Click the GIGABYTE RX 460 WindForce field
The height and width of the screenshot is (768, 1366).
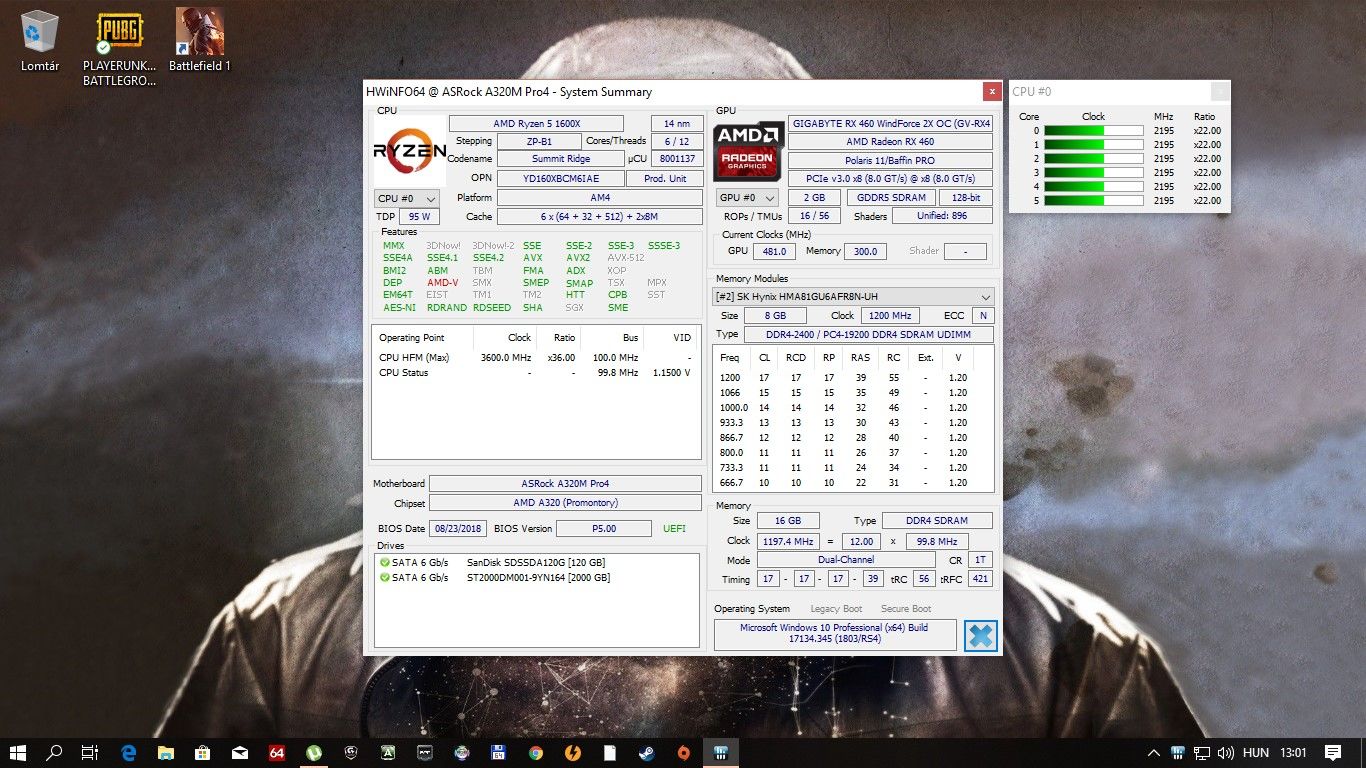coord(890,124)
